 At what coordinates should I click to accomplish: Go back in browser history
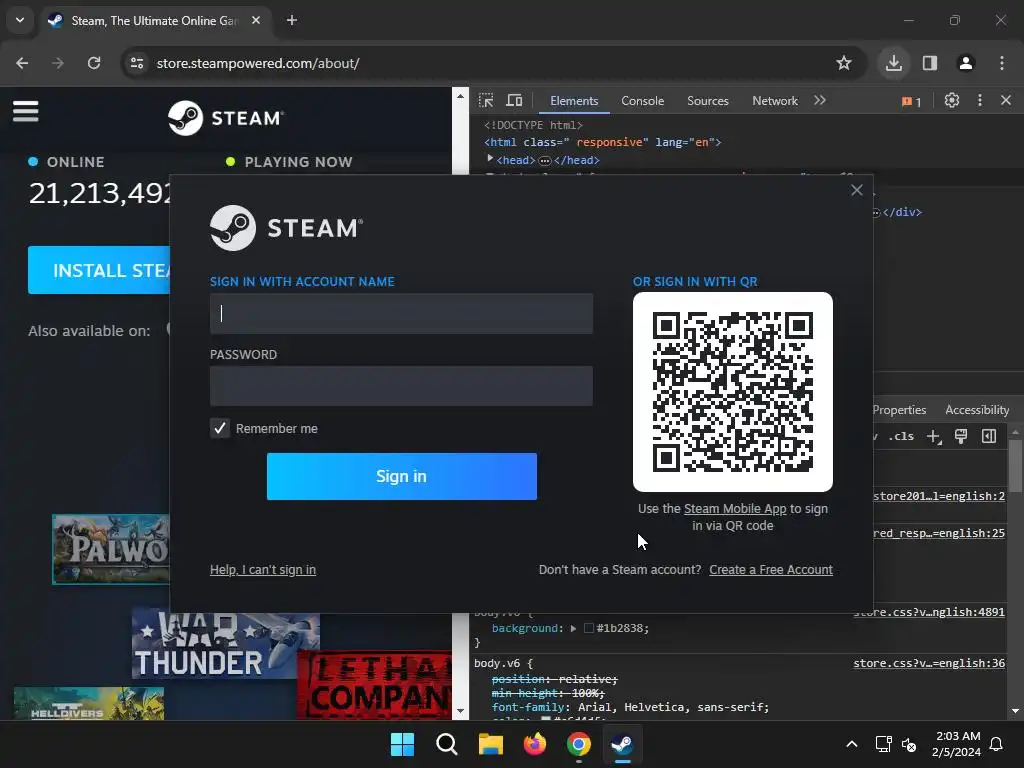[22, 63]
